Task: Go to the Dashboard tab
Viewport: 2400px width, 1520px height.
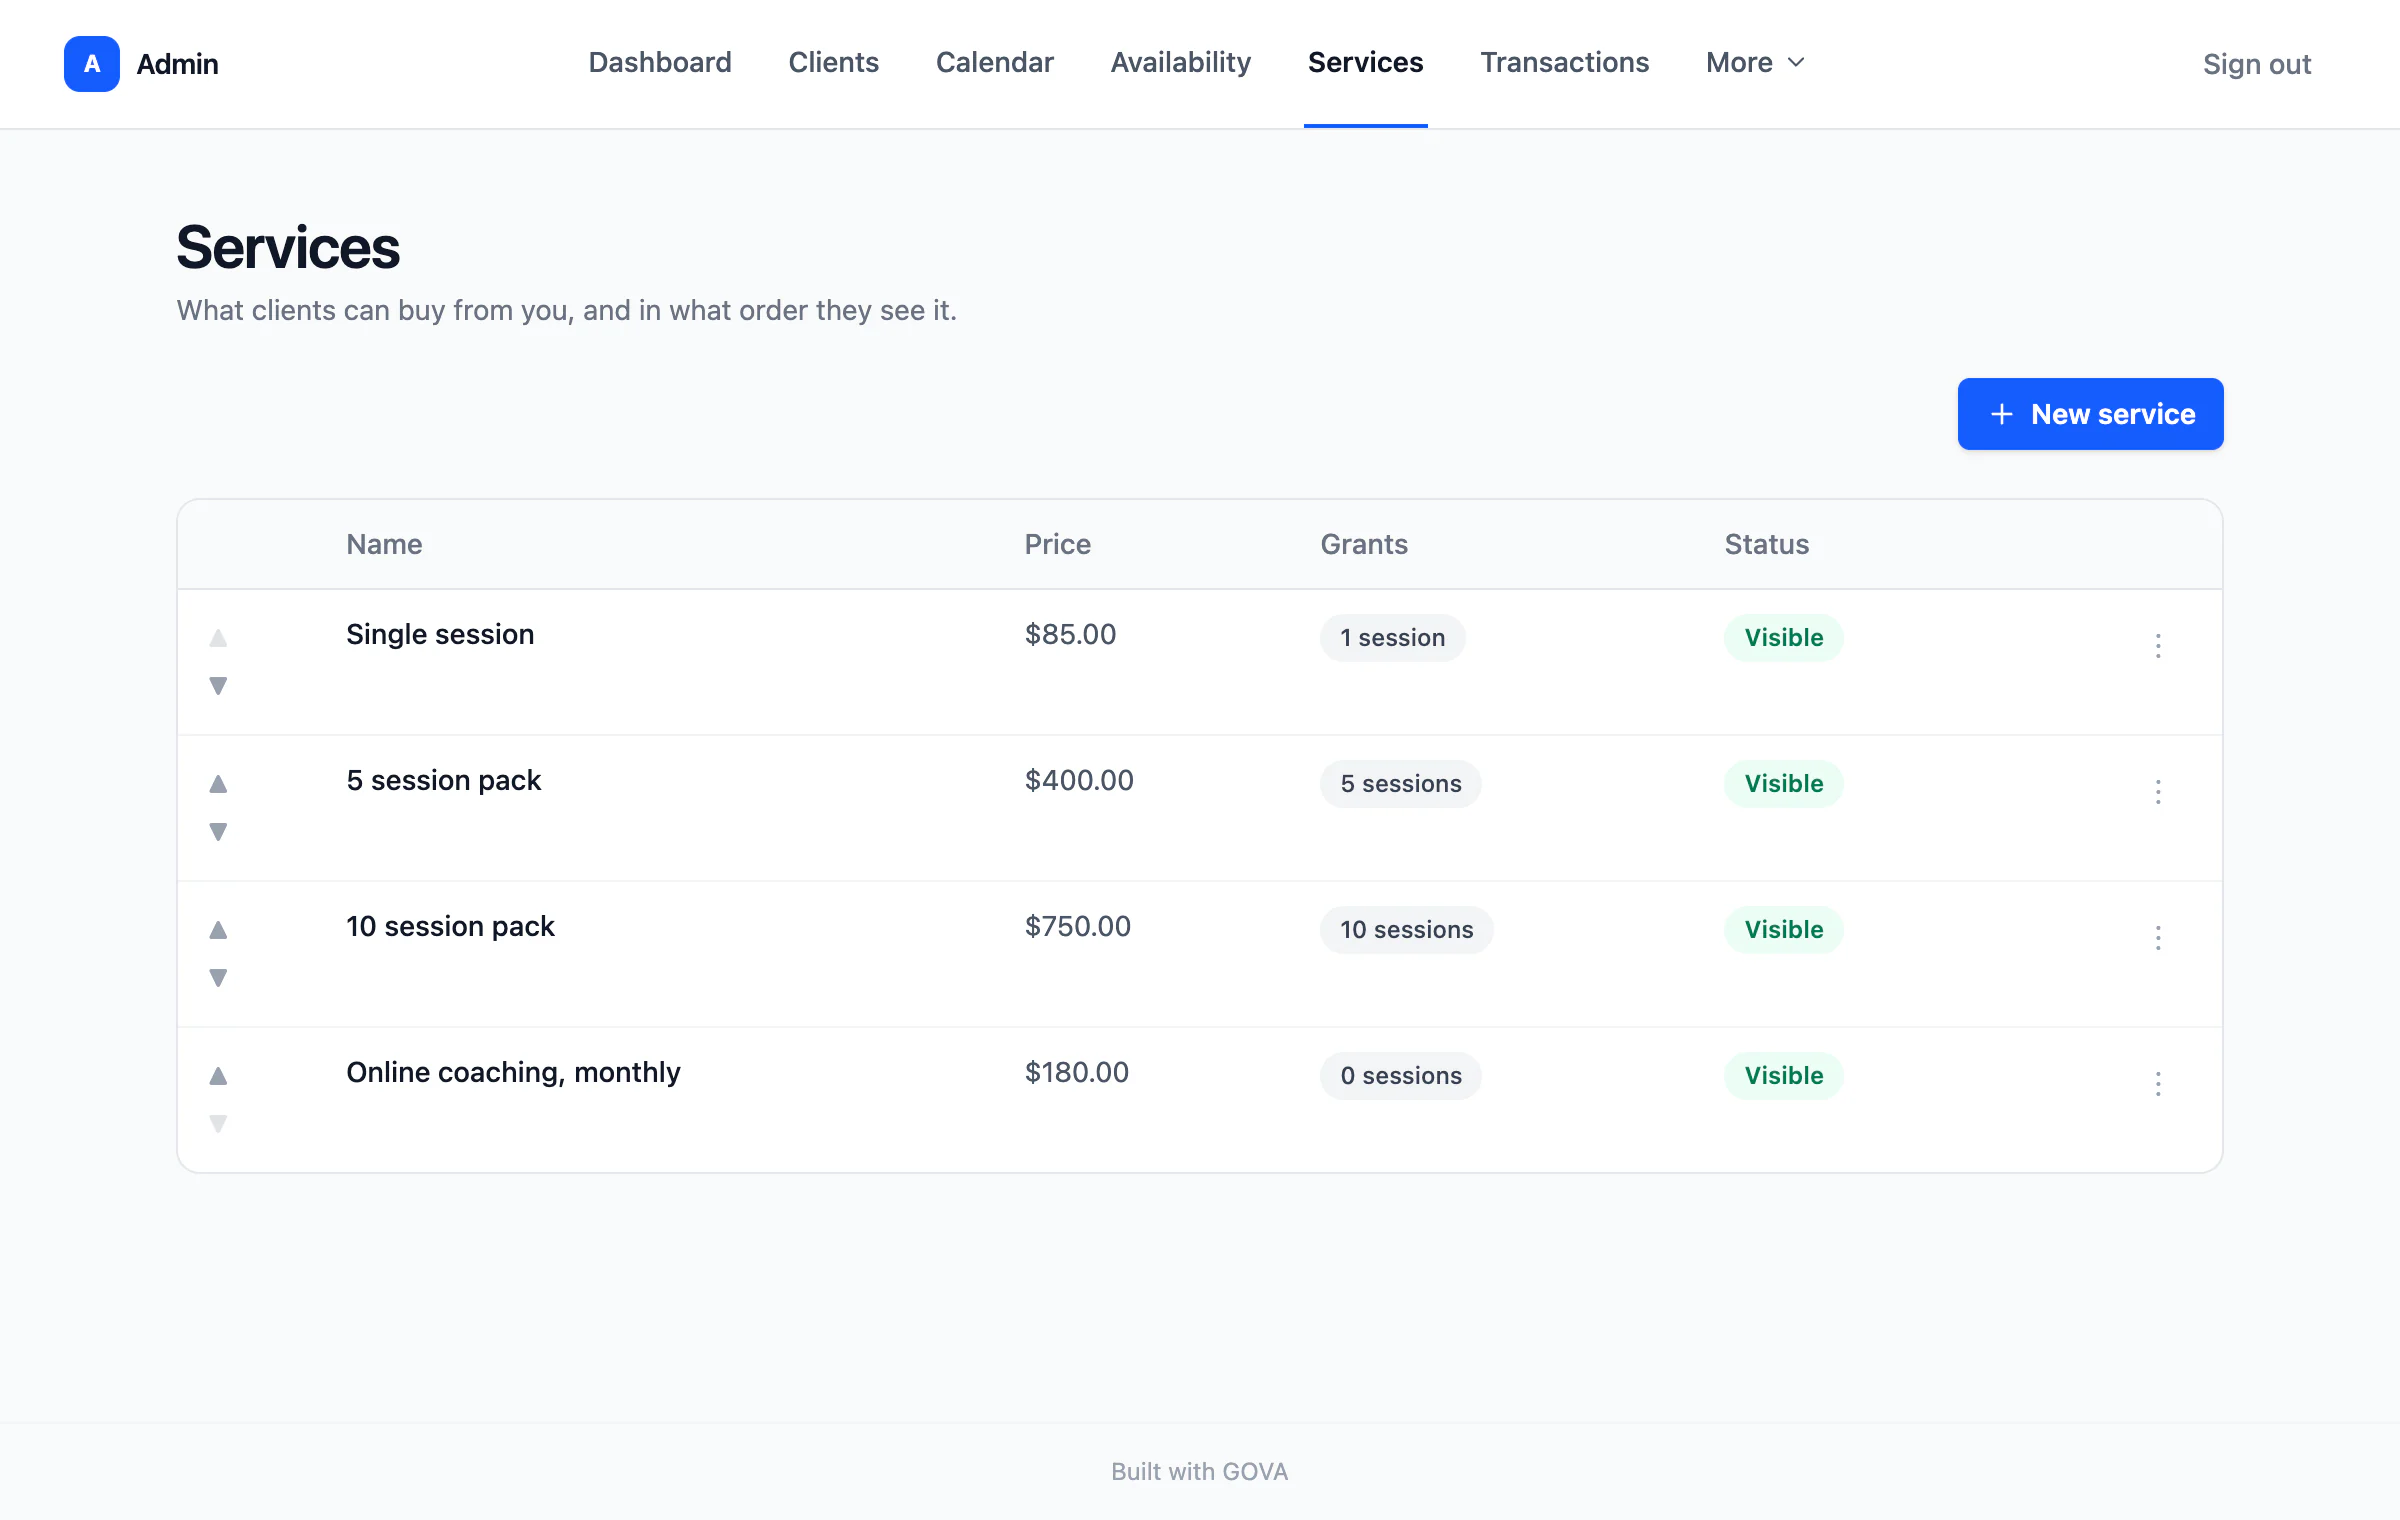Action: (660, 62)
